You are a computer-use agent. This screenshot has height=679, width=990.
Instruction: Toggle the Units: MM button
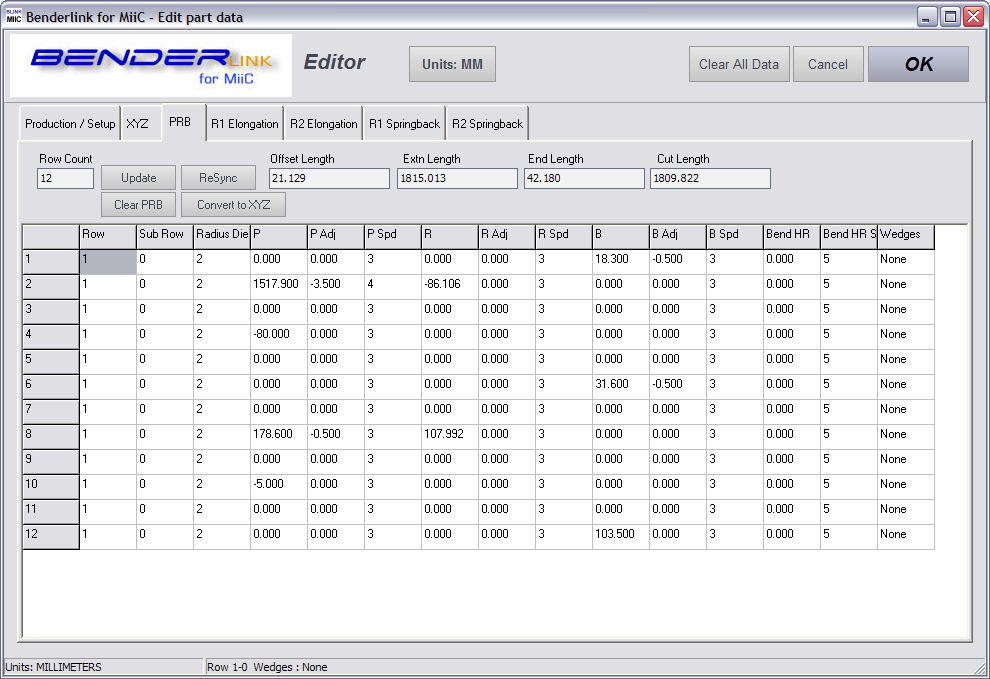451,64
